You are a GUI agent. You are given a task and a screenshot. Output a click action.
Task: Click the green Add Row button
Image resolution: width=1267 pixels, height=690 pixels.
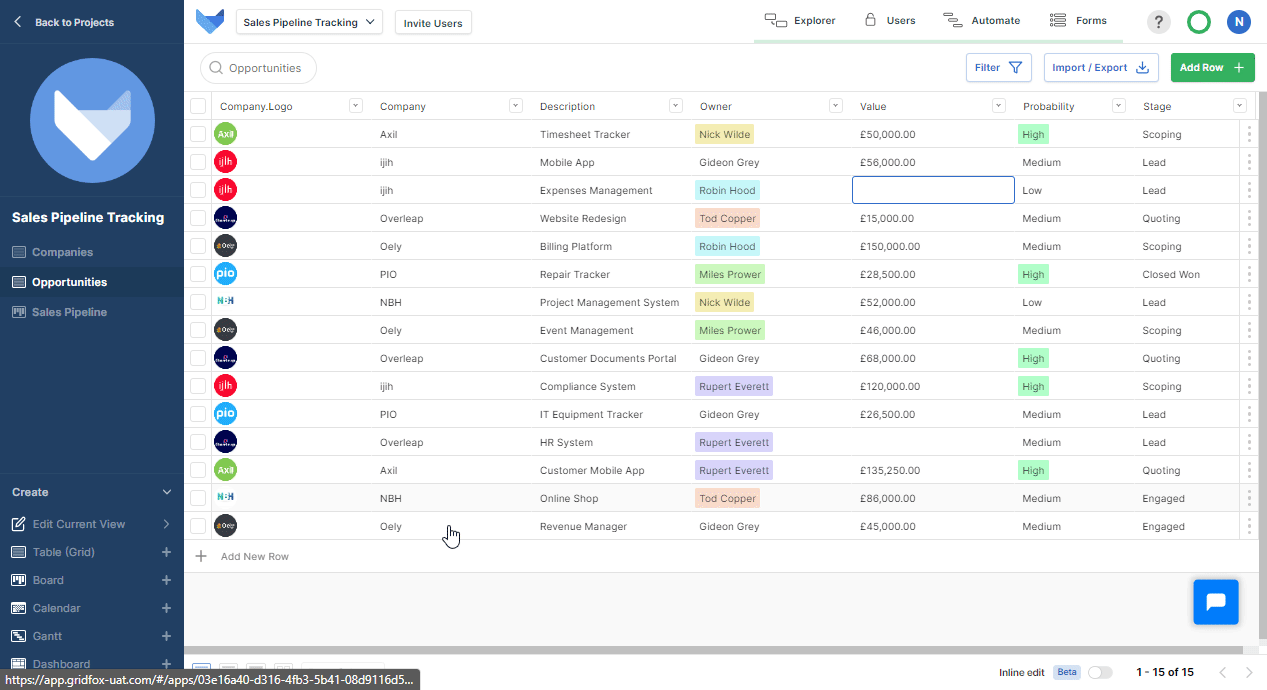coord(1212,68)
